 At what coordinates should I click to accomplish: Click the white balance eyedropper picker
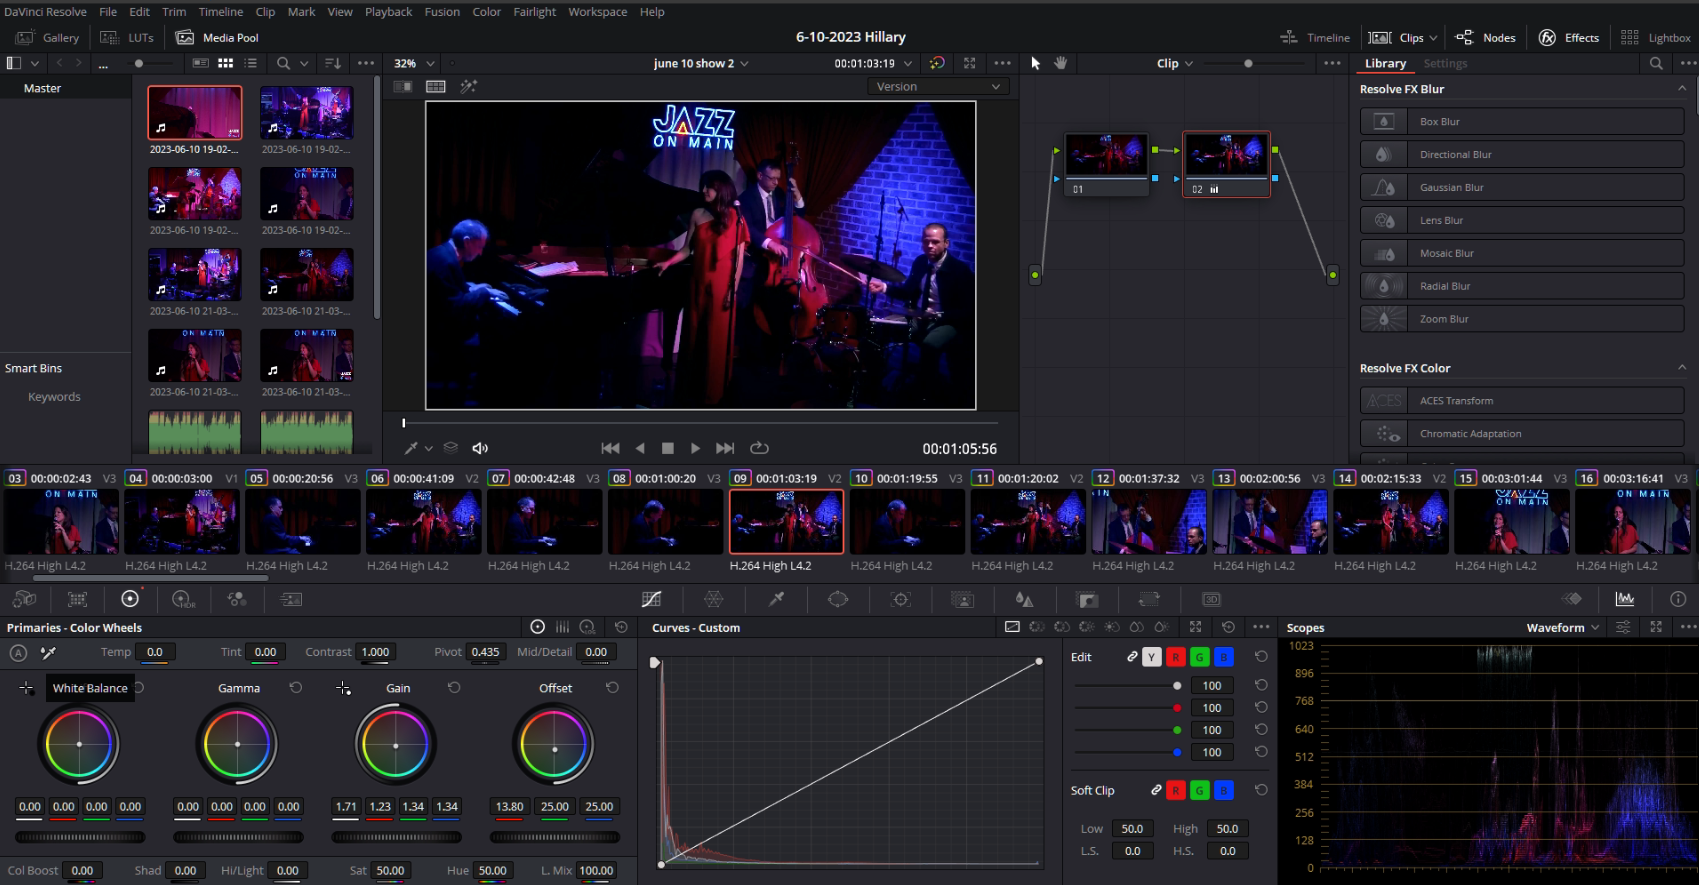point(48,653)
